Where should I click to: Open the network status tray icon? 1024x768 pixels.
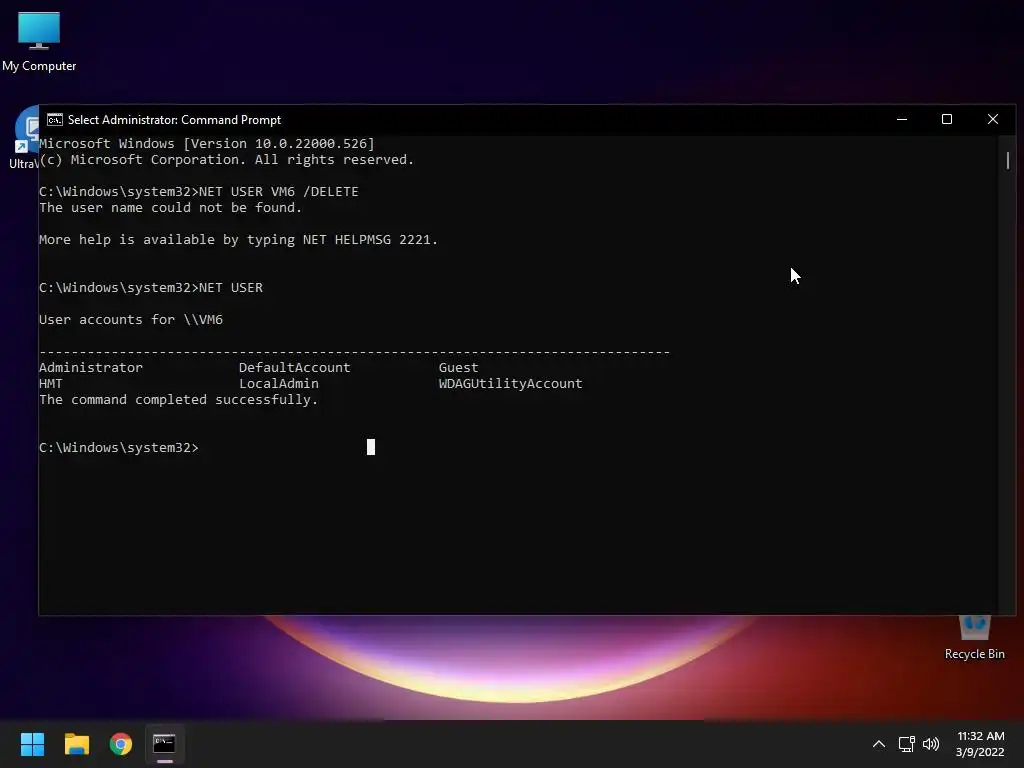[x=906, y=744]
